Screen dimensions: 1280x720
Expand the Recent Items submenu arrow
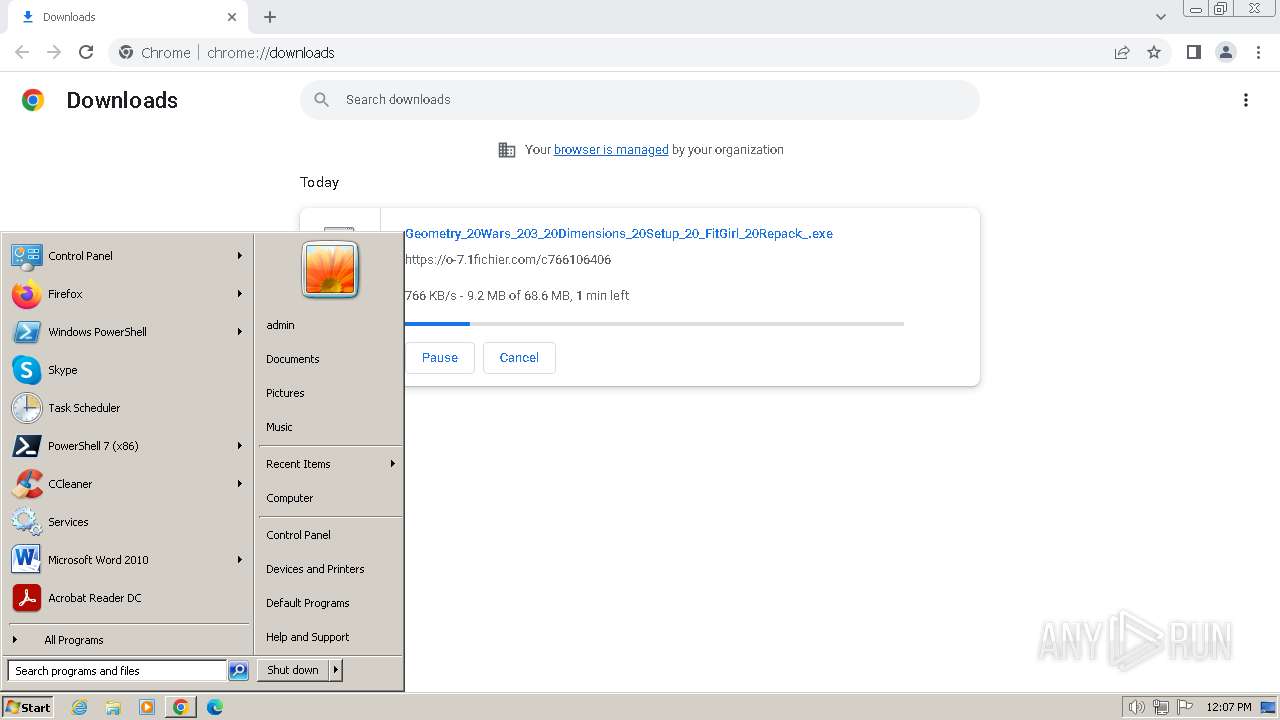point(393,464)
